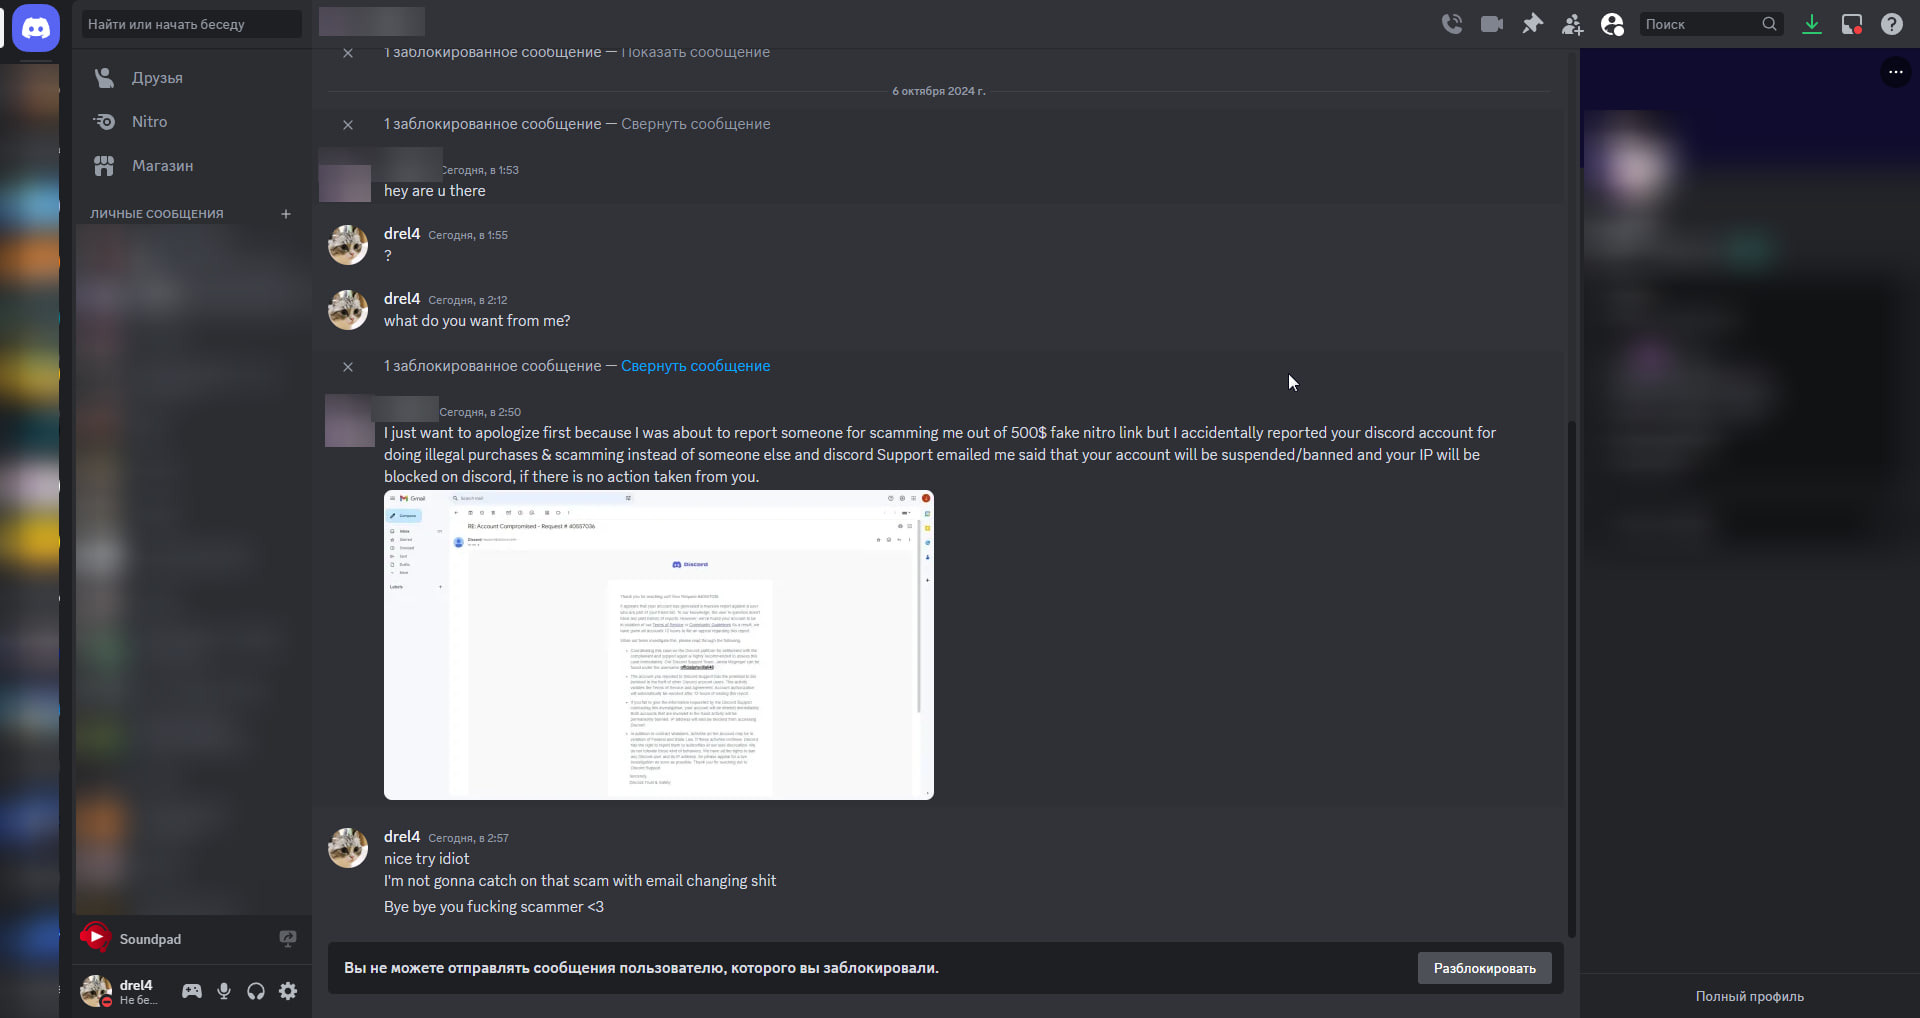Open the three-dots menu on profile panel

(1895, 72)
